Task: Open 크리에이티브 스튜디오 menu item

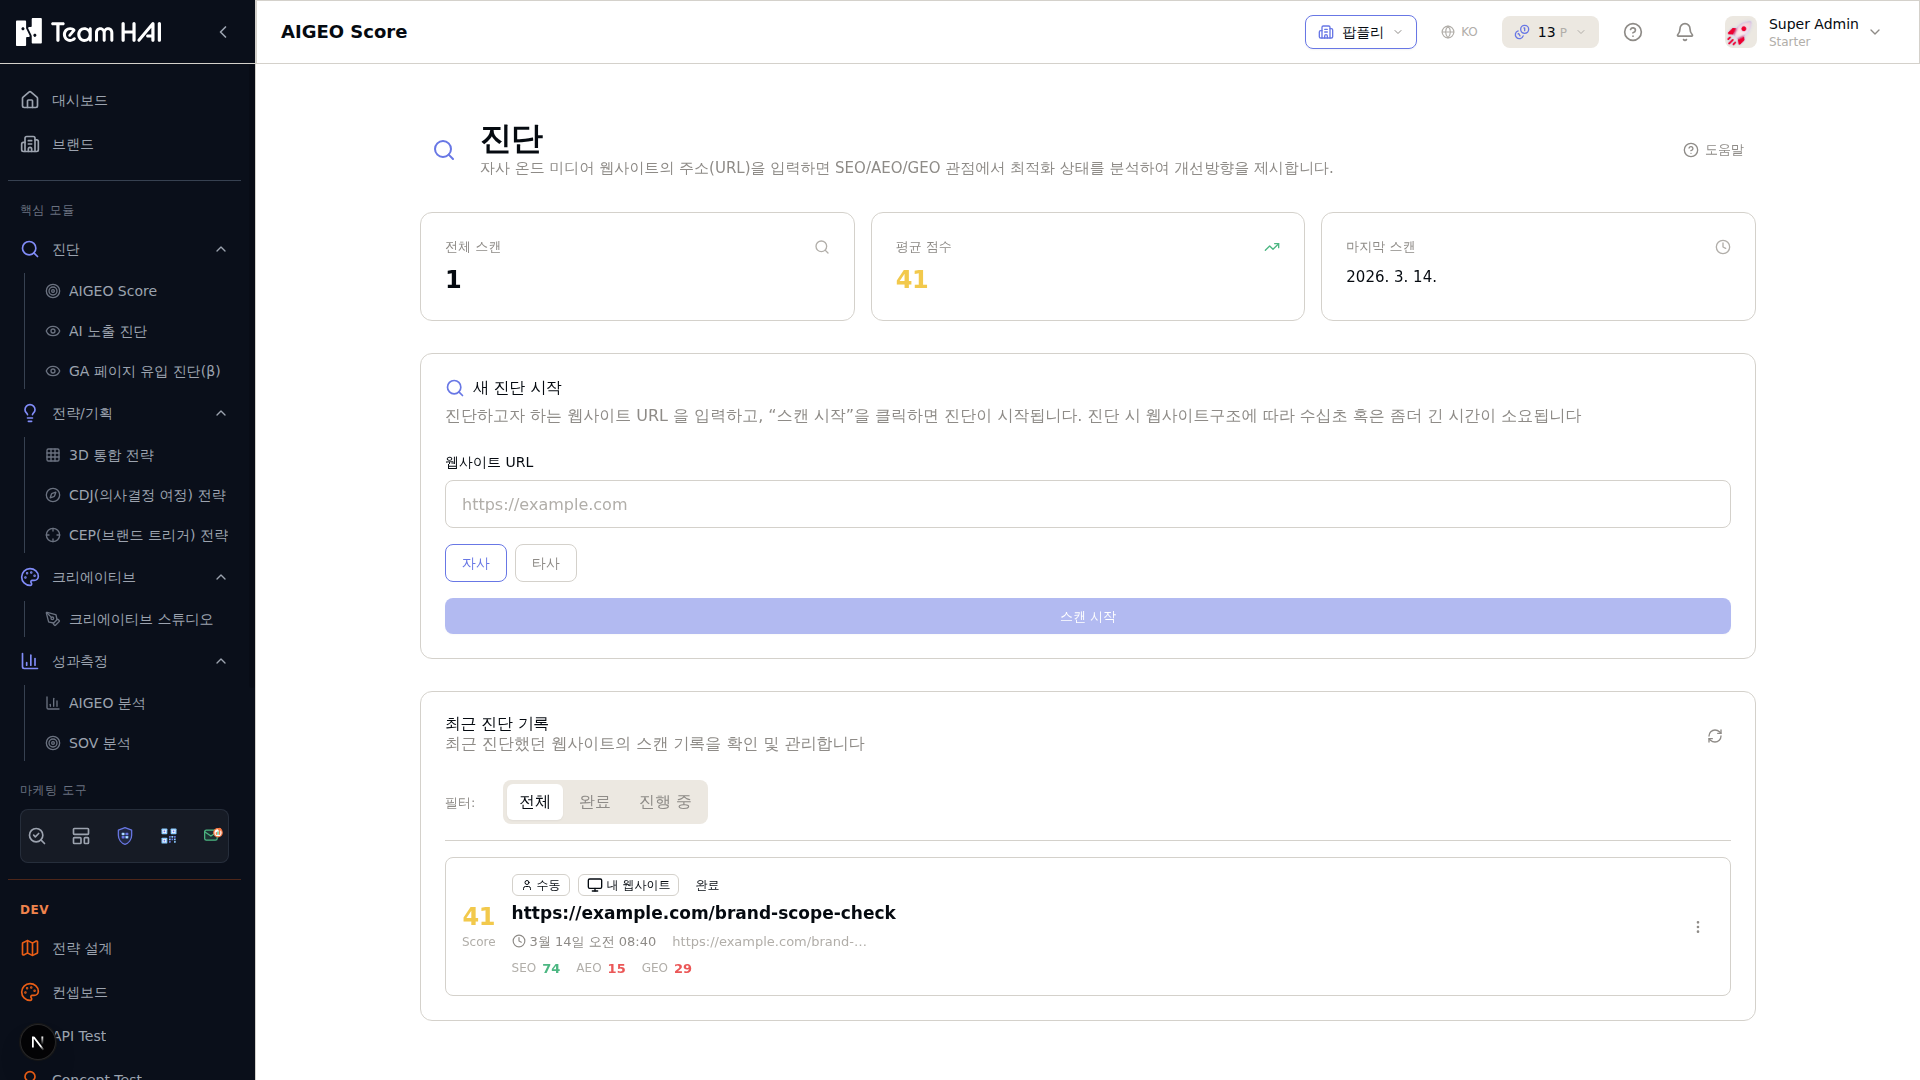Action: (x=136, y=619)
